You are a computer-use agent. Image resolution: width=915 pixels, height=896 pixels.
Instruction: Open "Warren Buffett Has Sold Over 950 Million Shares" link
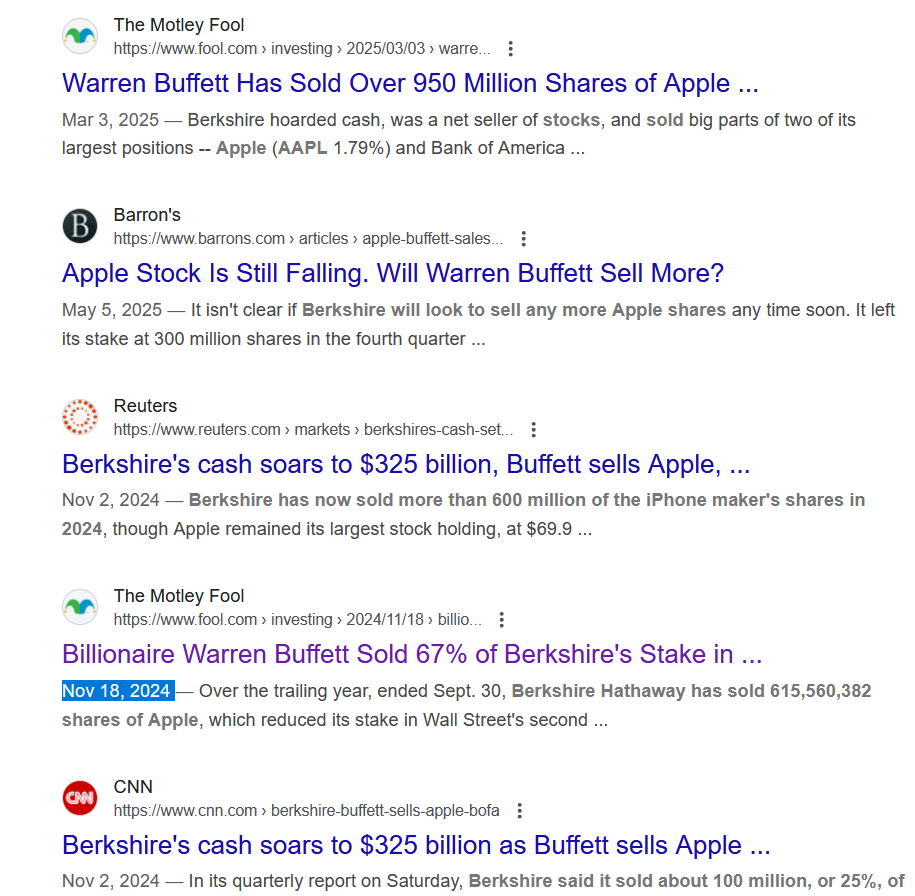(410, 83)
